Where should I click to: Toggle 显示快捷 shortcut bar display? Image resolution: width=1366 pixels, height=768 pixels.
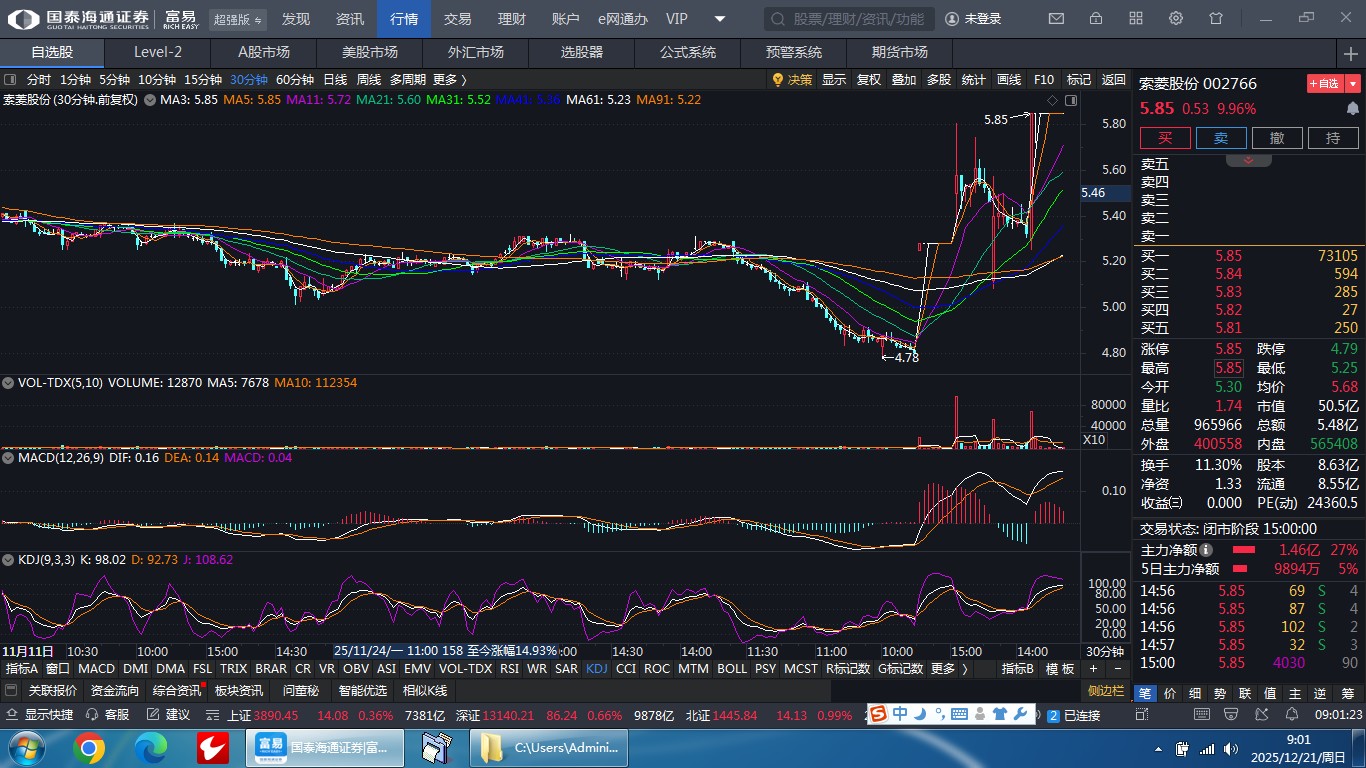(40, 715)
